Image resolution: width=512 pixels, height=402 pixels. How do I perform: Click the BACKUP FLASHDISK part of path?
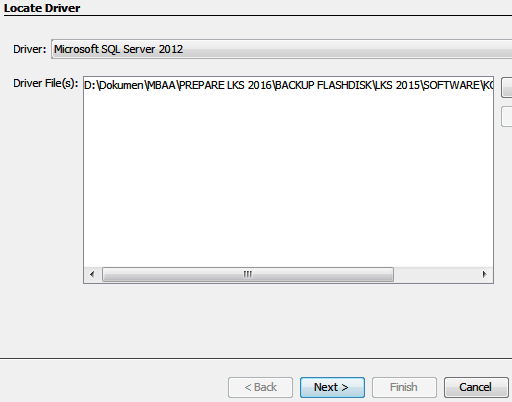pos(323,85)
